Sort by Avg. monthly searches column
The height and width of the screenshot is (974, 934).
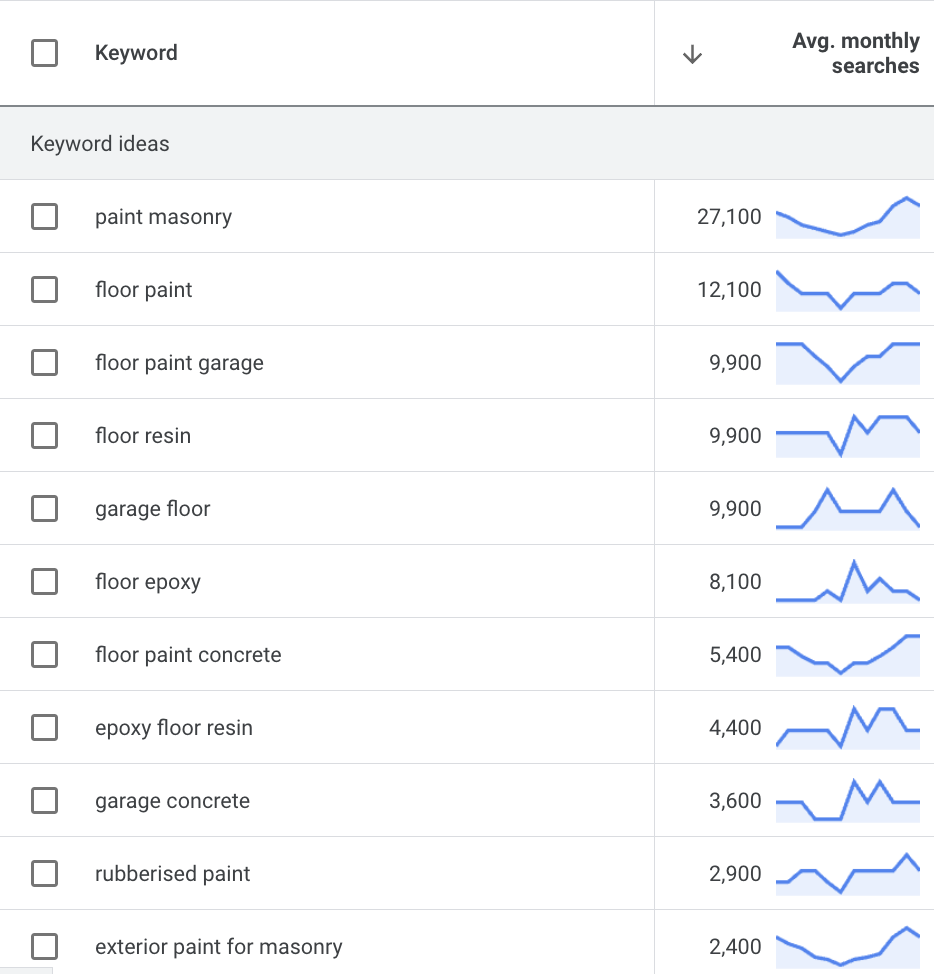[x=855, y=54]
